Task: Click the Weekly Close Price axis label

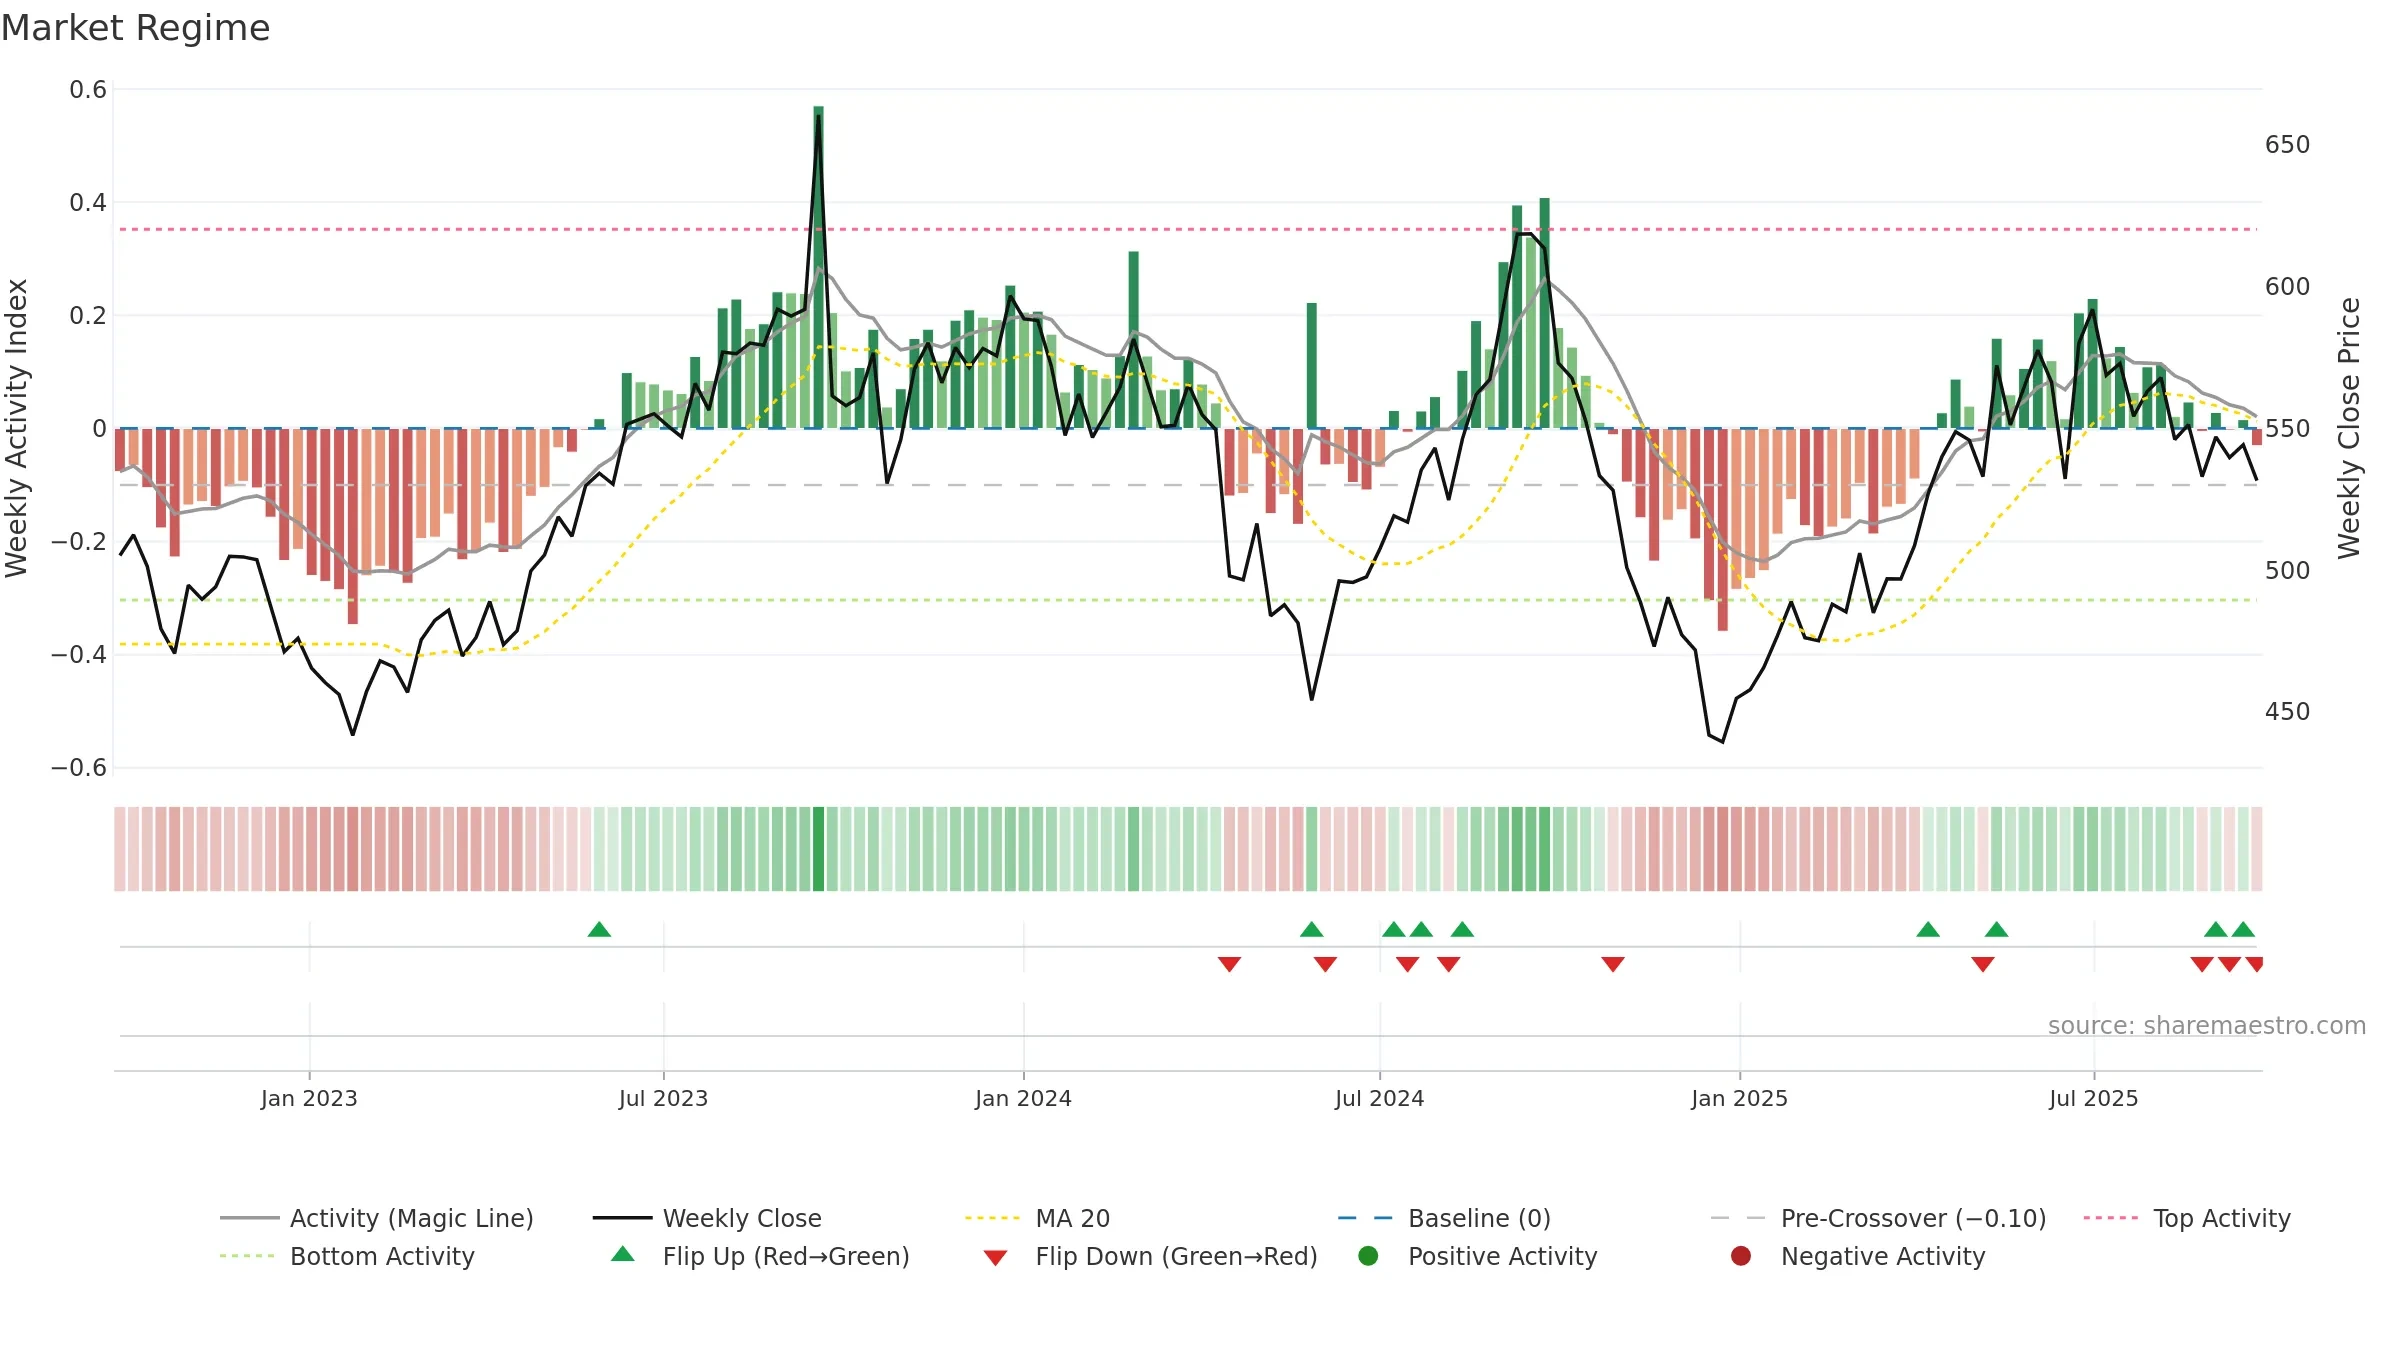Action: [x=2349, y=428]
